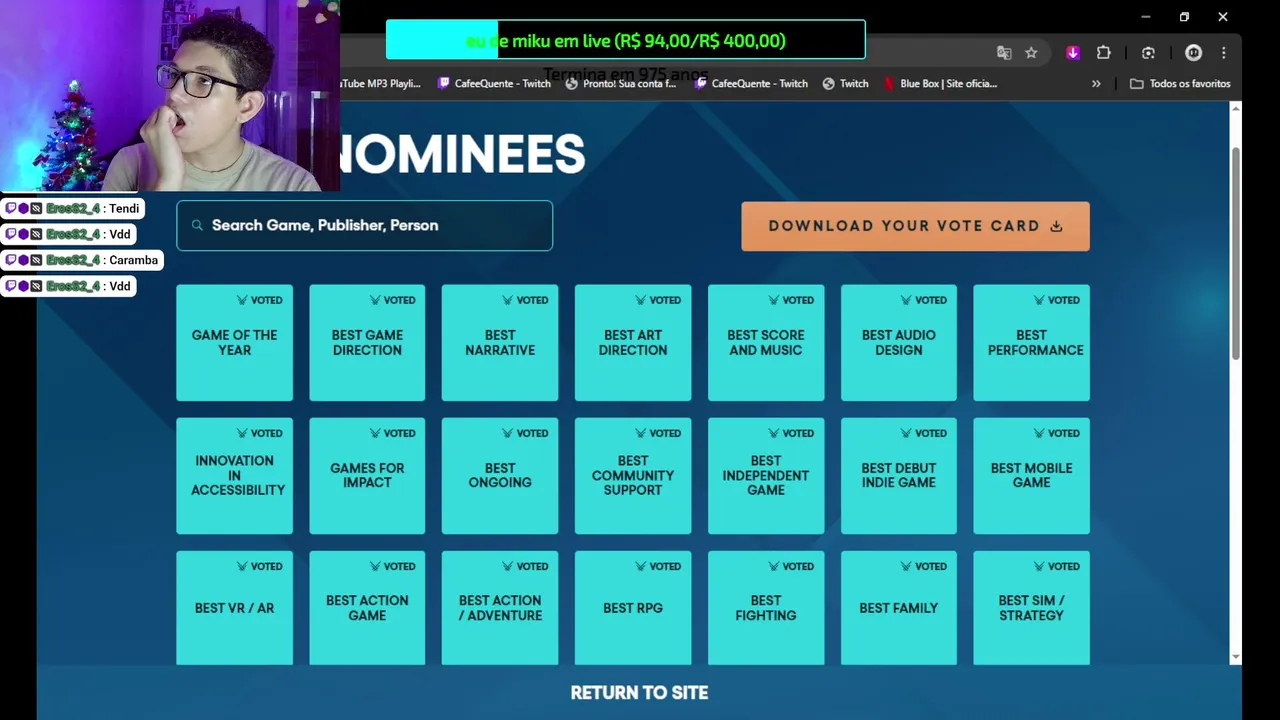
Task: Open the Todos os favoritos folder
Action: pyautogui.click(x=1180, y=84)
